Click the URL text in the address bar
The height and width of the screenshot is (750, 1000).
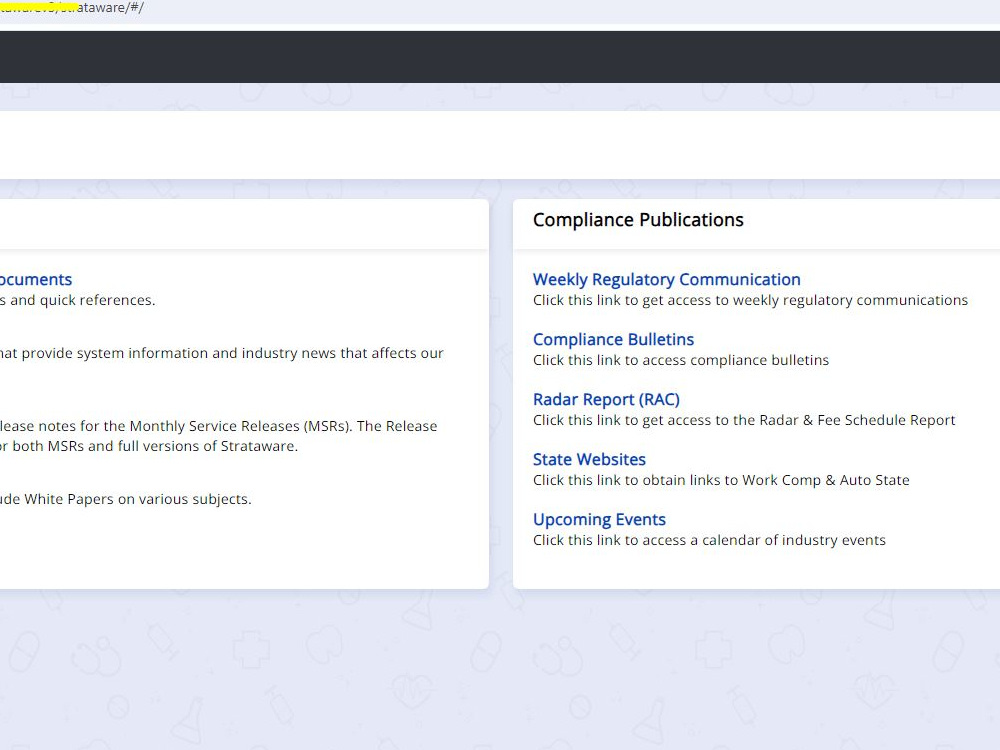click(x=72, y=8)
